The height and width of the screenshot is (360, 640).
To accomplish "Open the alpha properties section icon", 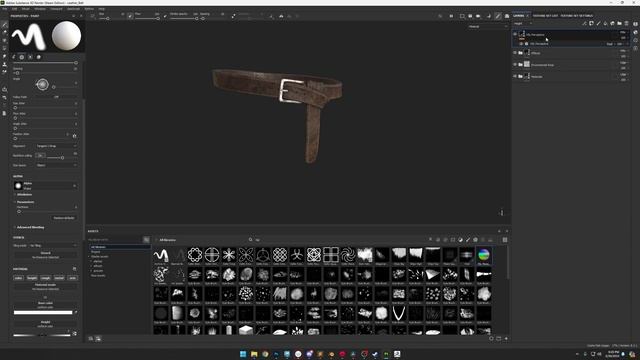I will 22,57.
